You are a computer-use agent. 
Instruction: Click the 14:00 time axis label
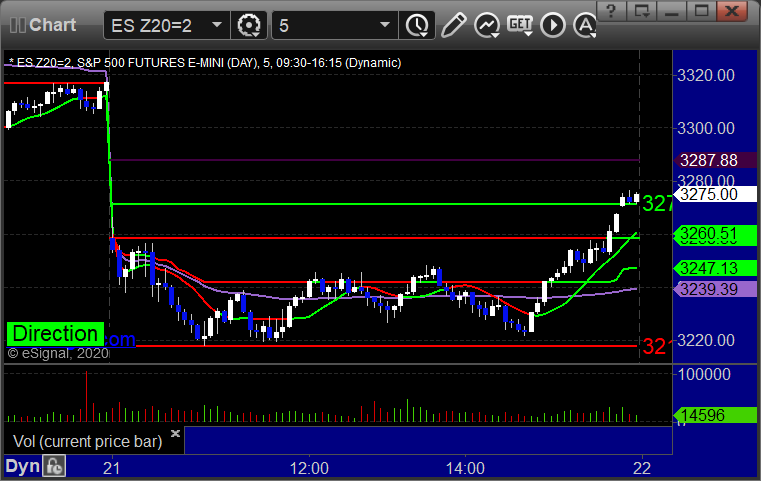pyautogui.click(x=465, y=468)
